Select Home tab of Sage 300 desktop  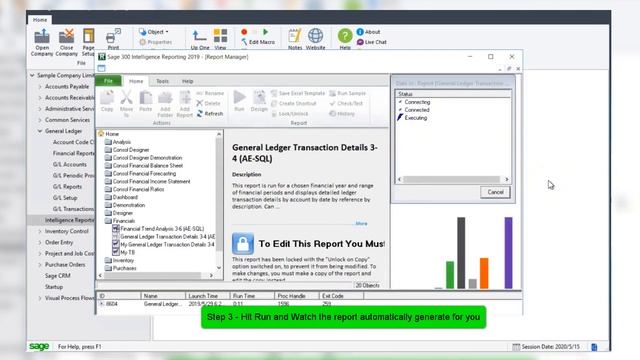pos(40,20)
